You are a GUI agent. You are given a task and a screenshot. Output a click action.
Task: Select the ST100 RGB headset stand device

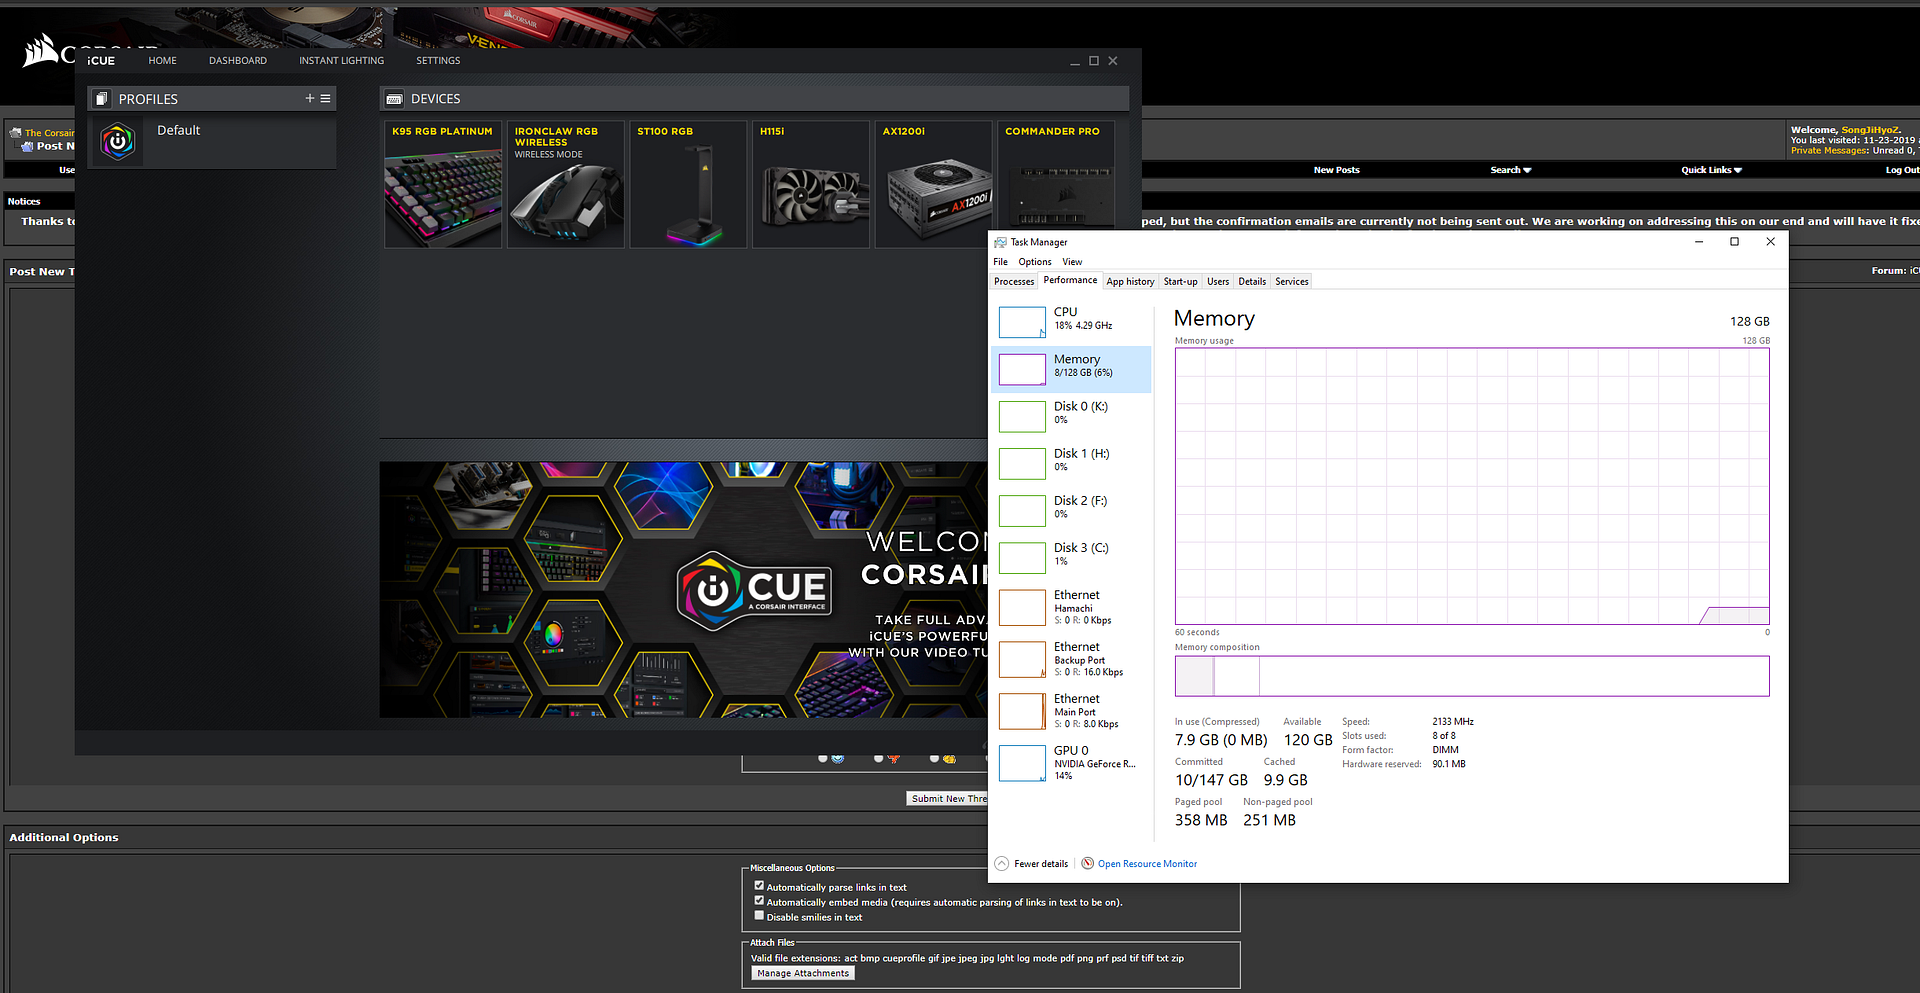tap(688, 184)
